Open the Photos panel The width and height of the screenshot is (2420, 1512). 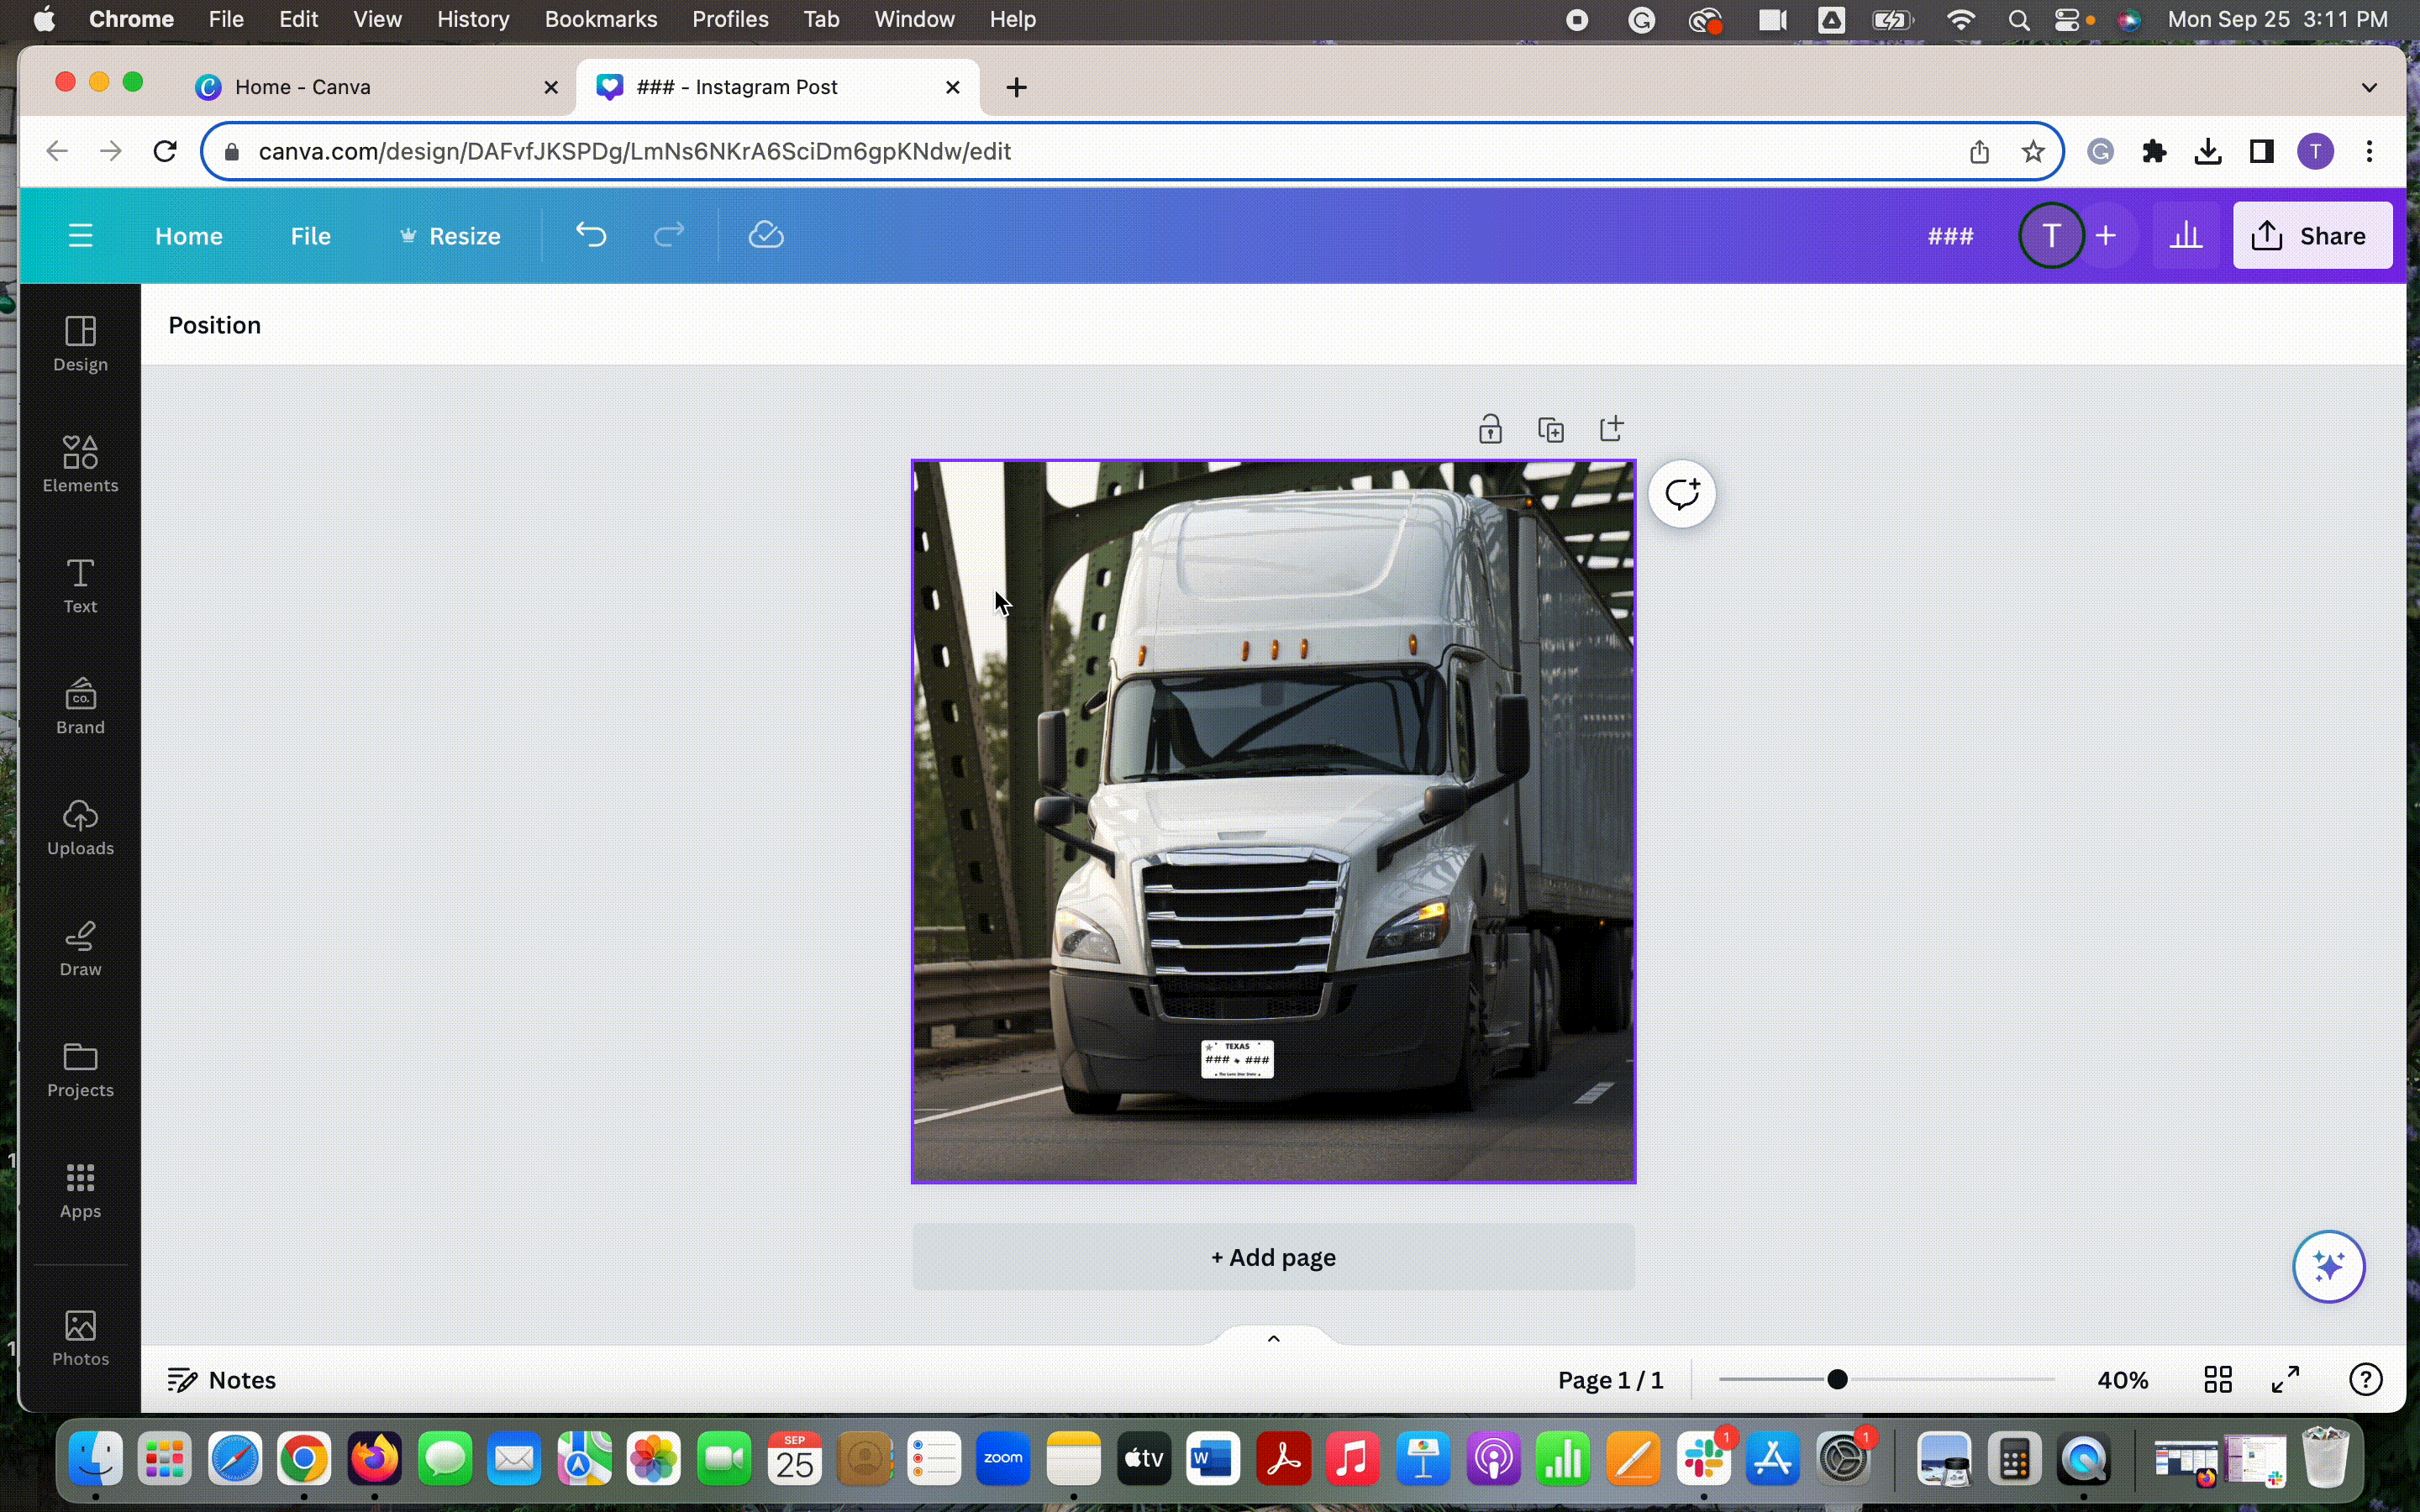pyautogui.click(x=80, y=1338)
